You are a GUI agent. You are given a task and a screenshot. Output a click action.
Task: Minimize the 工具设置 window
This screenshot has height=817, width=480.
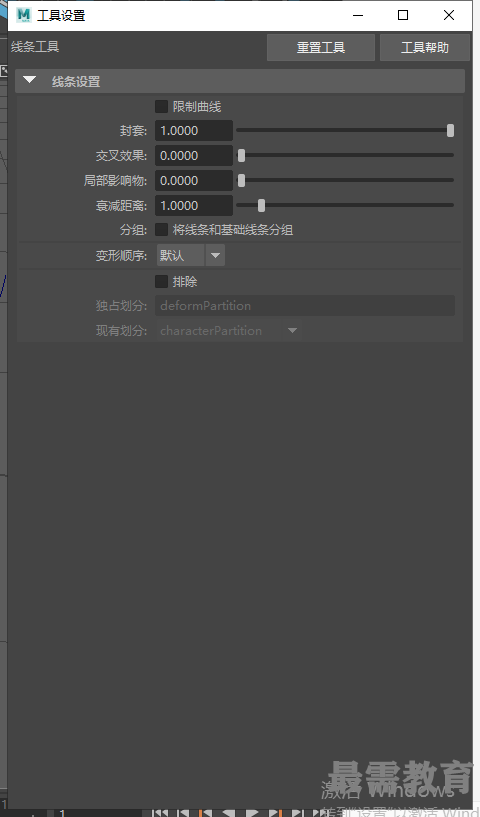[x=358, y=16]
